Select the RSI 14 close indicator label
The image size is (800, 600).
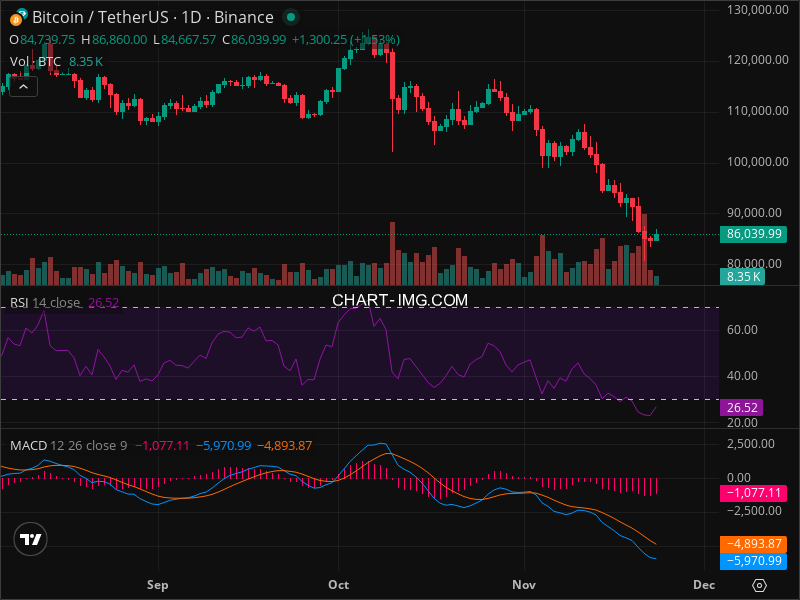tap(46, 303)
